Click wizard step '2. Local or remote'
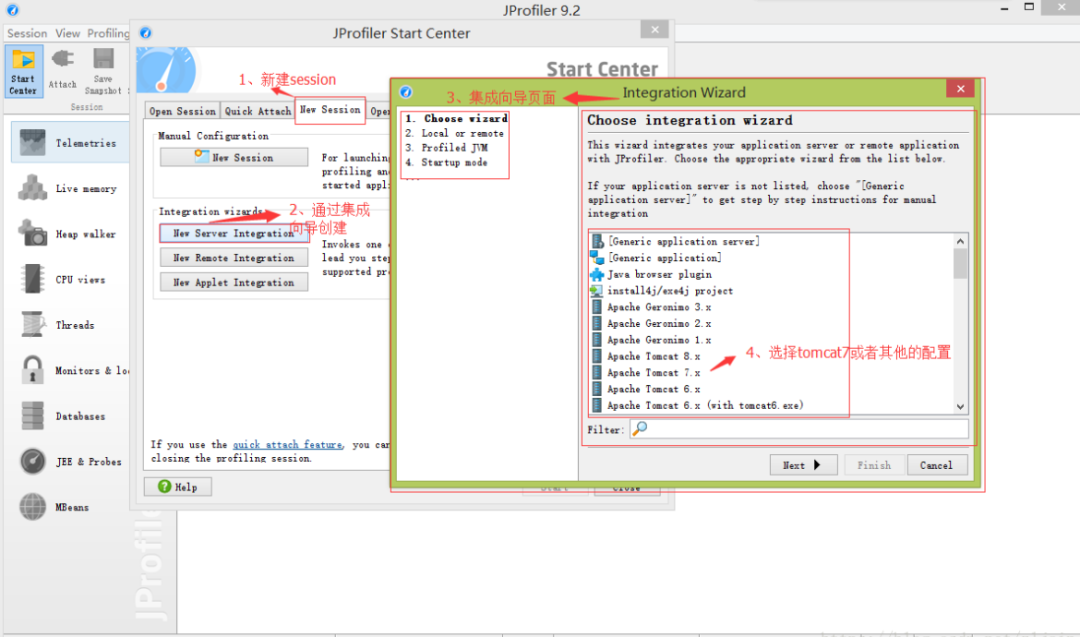 [x=455, y=133]
